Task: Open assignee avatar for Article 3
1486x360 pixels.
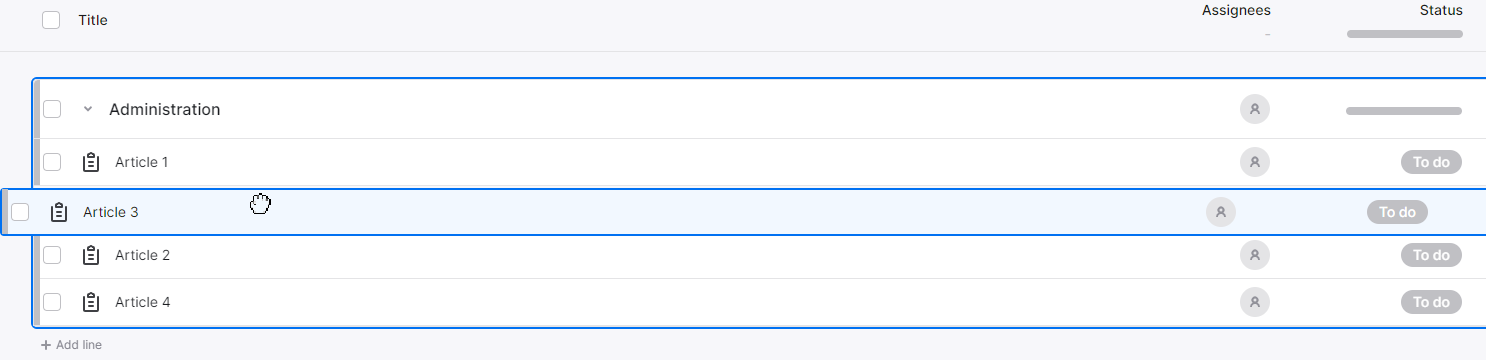Action: [1221, 212]
